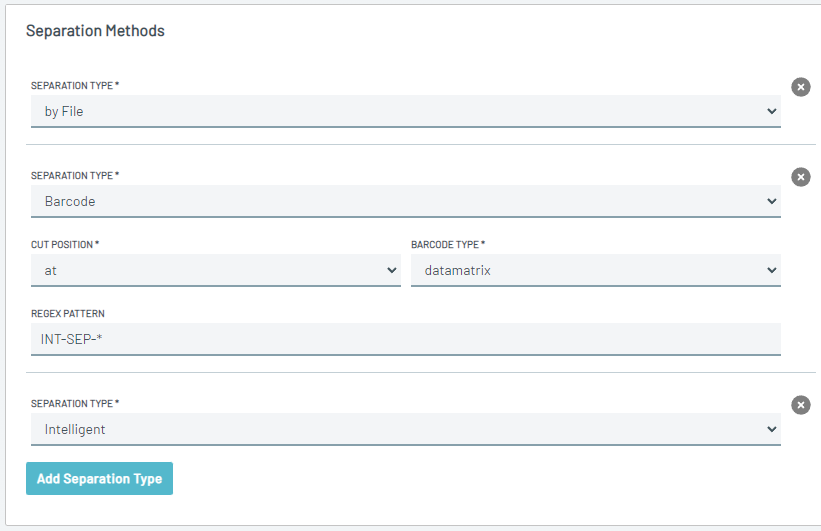Click chevron arrow of 'by File' dropdown
The height and width of the screenshot is (531, 821).
click(x=771, y=111)
